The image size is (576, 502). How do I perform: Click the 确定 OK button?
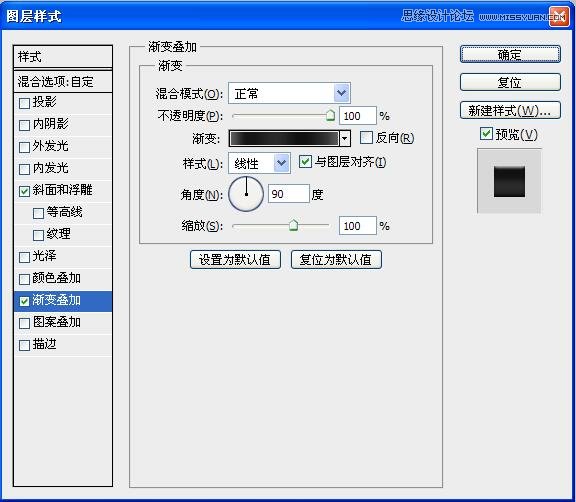(x=510, y=54)
